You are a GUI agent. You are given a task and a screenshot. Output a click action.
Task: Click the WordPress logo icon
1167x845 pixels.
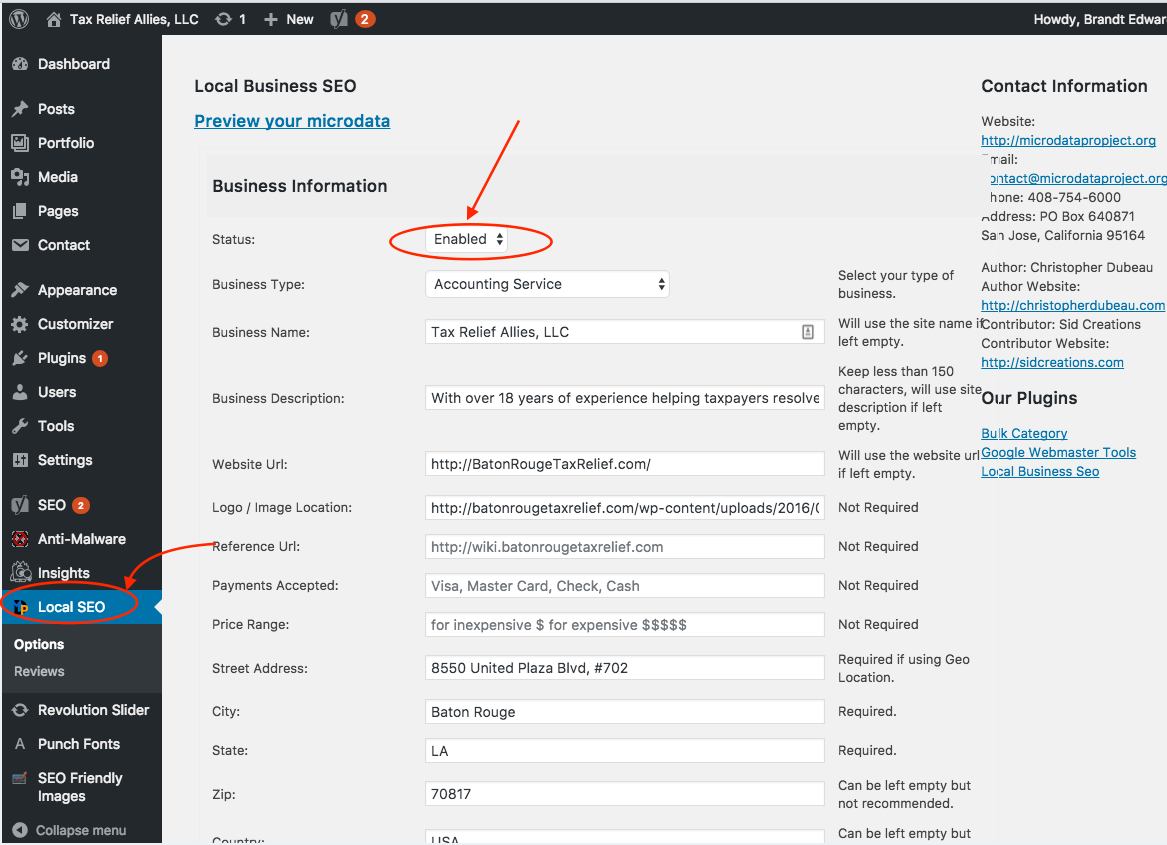(x=19, y=19)
